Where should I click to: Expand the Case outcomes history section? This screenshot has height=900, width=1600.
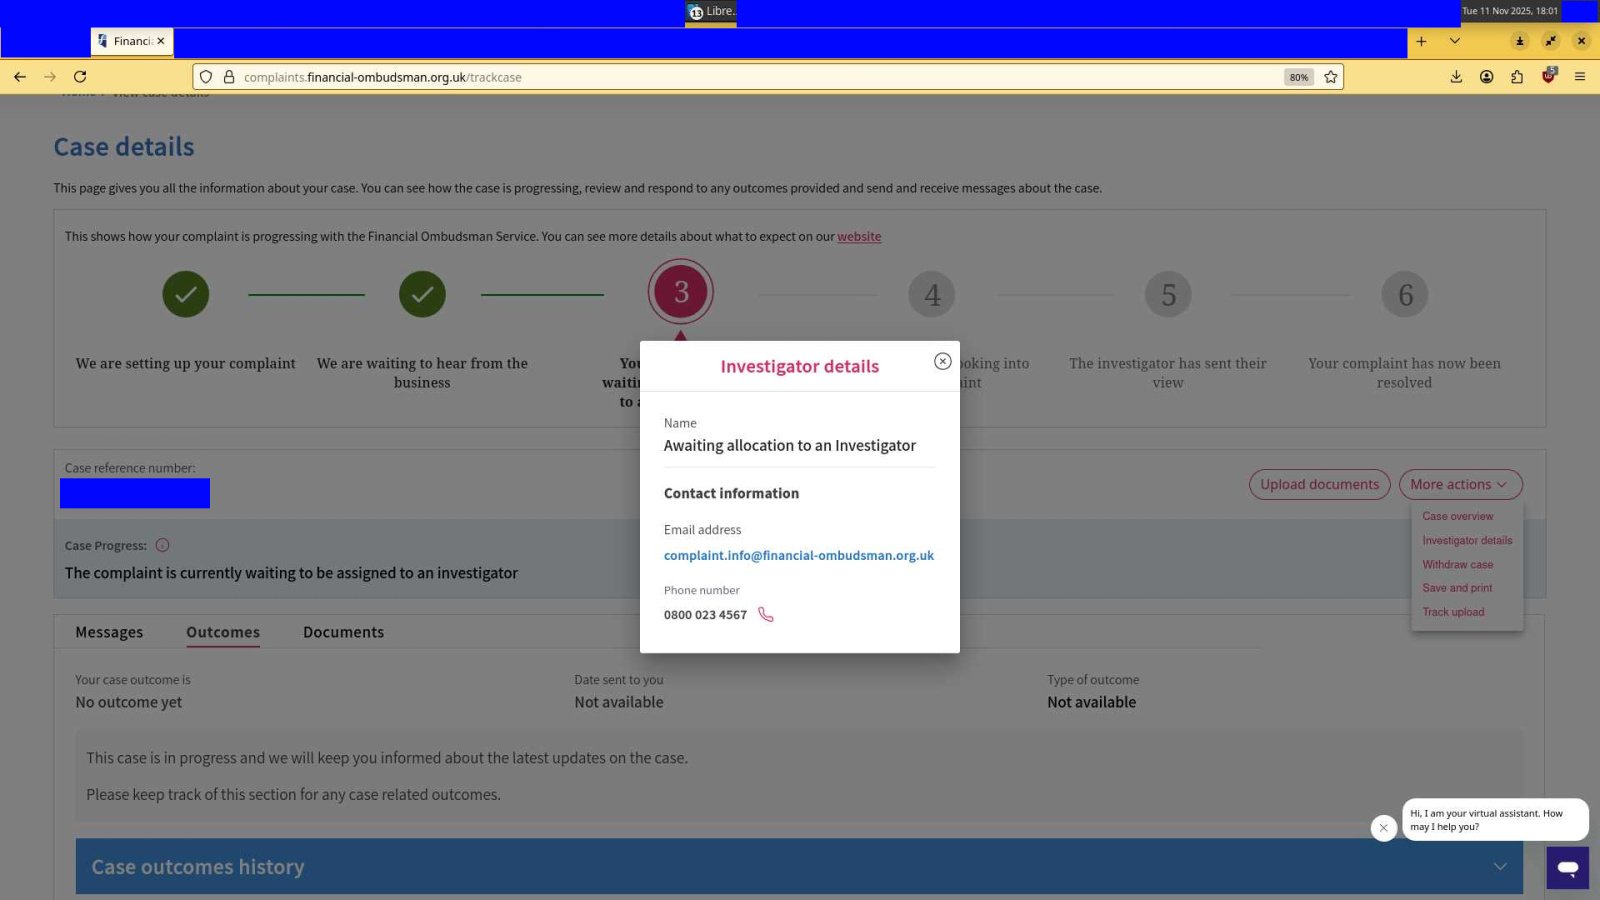[x=1499, y=866]
